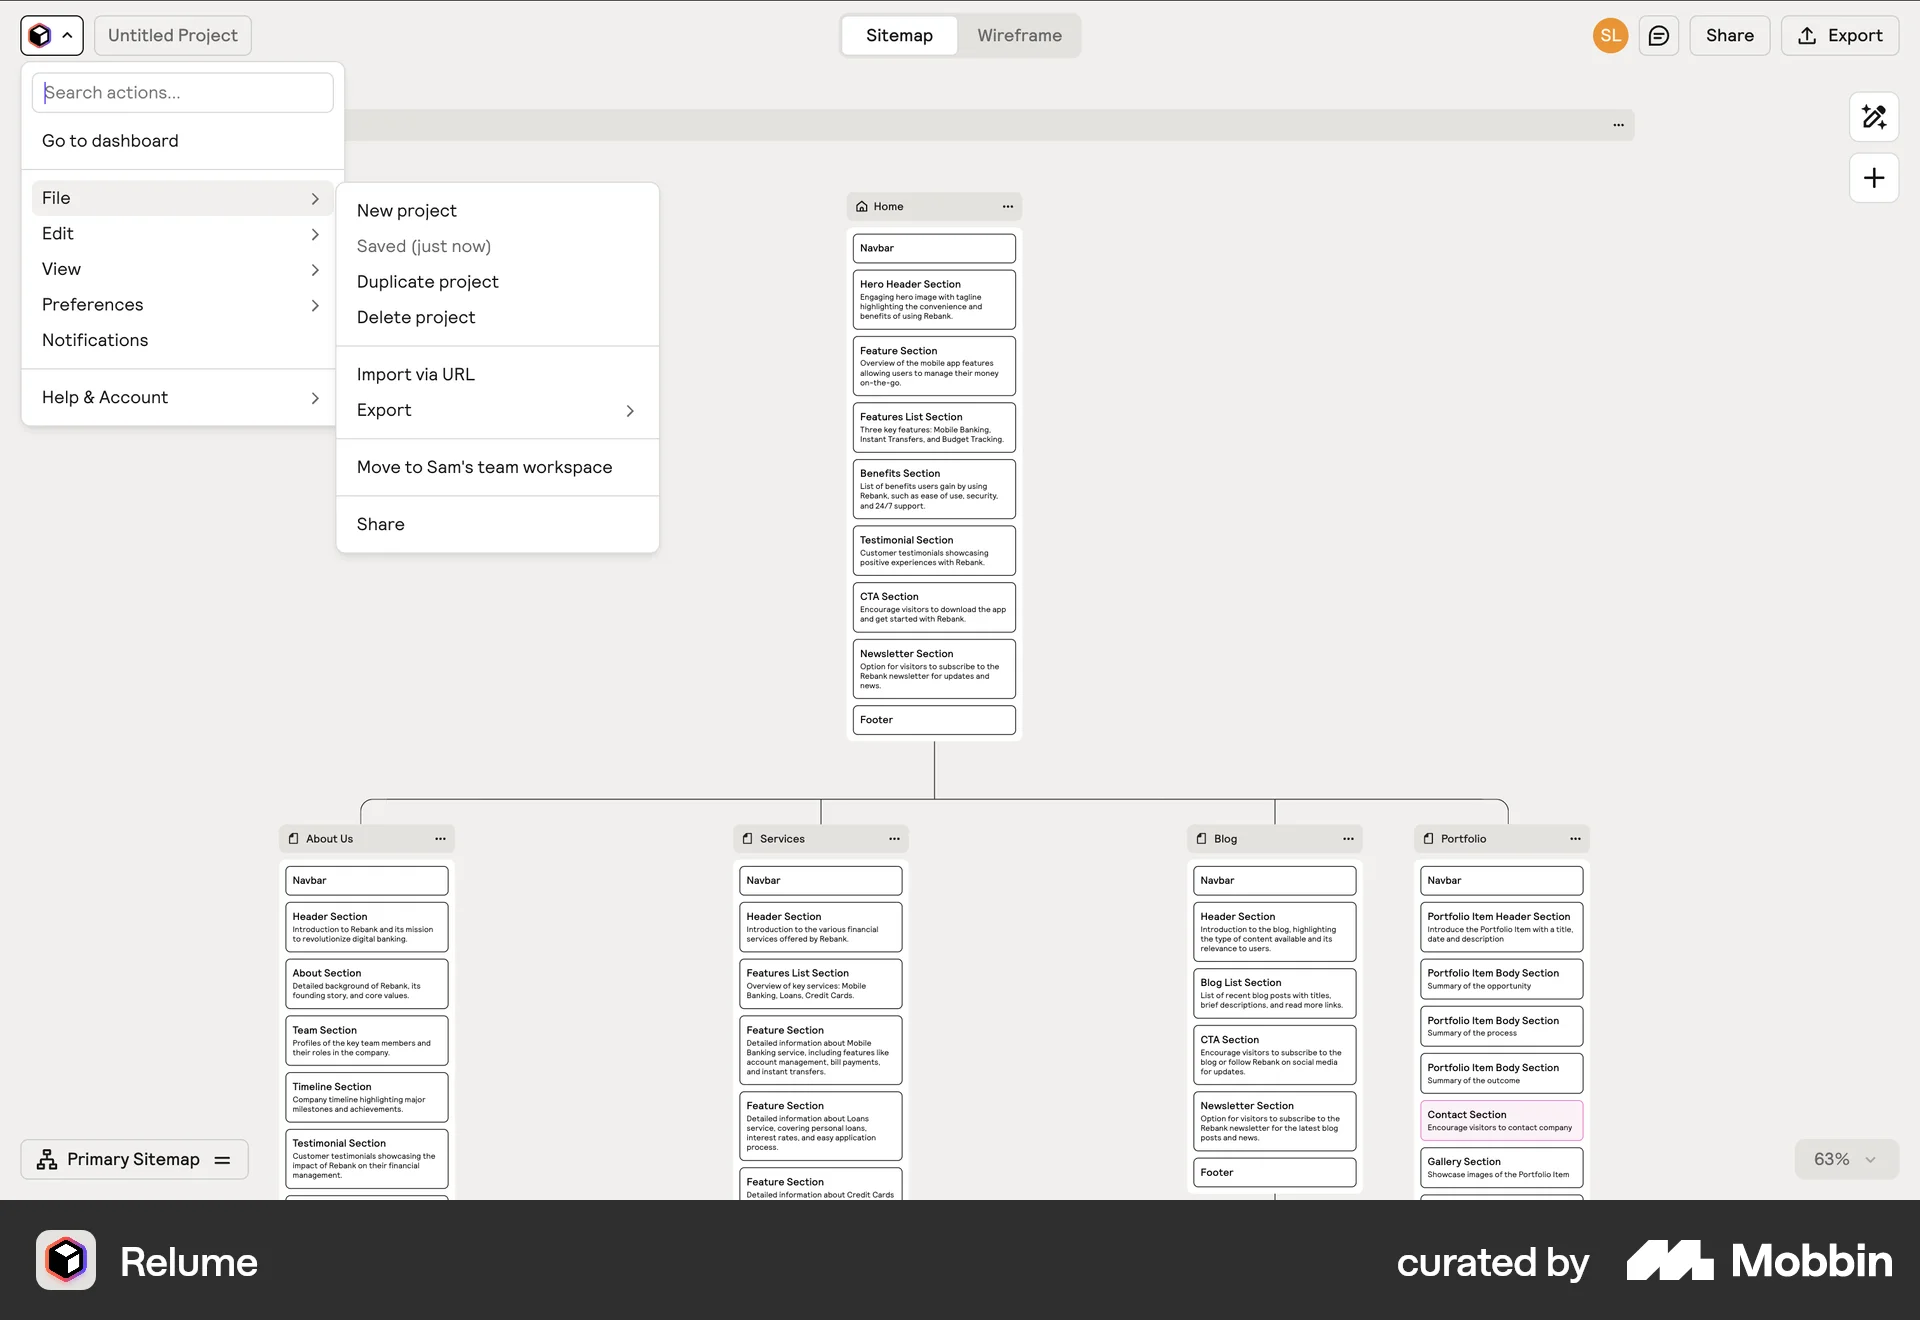This screenshot has height=1320, width=1920.
Task: Select Delete project from the menu
Action: tap(416, 317)
